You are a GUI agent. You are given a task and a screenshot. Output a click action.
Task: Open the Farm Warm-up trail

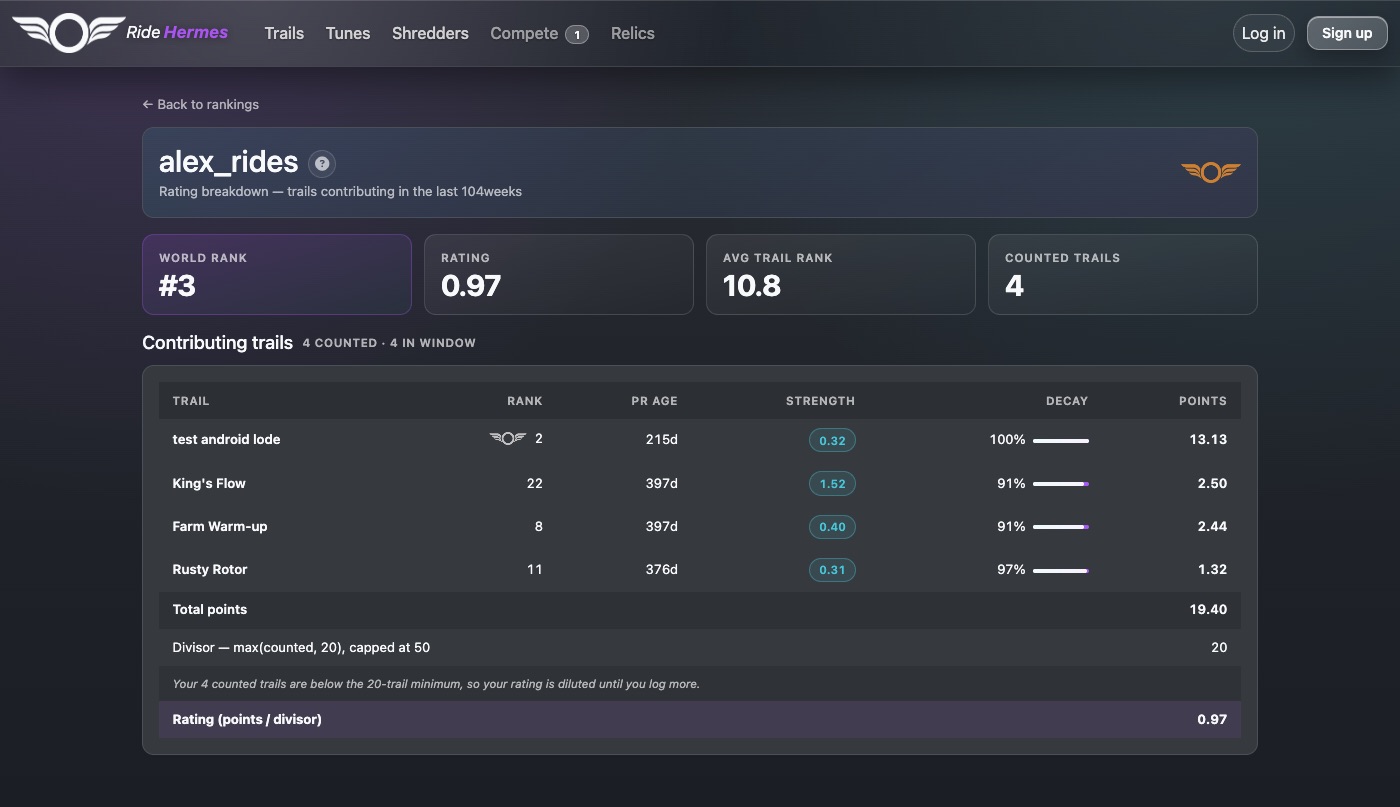tap(220, 526)
